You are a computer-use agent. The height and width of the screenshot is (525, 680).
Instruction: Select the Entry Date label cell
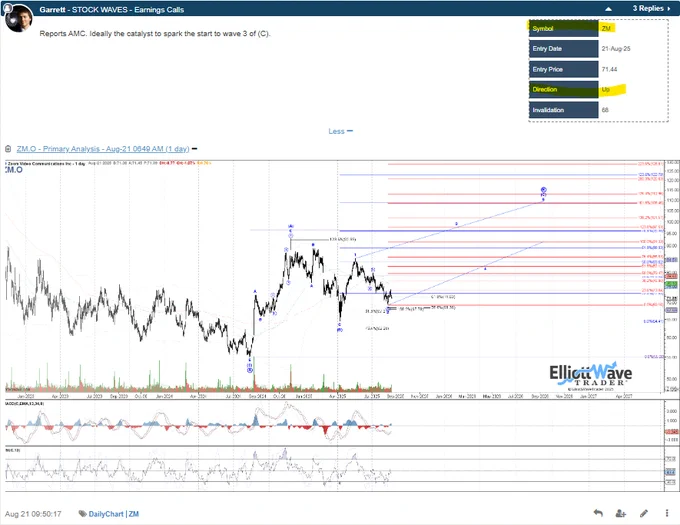[563, 49]
